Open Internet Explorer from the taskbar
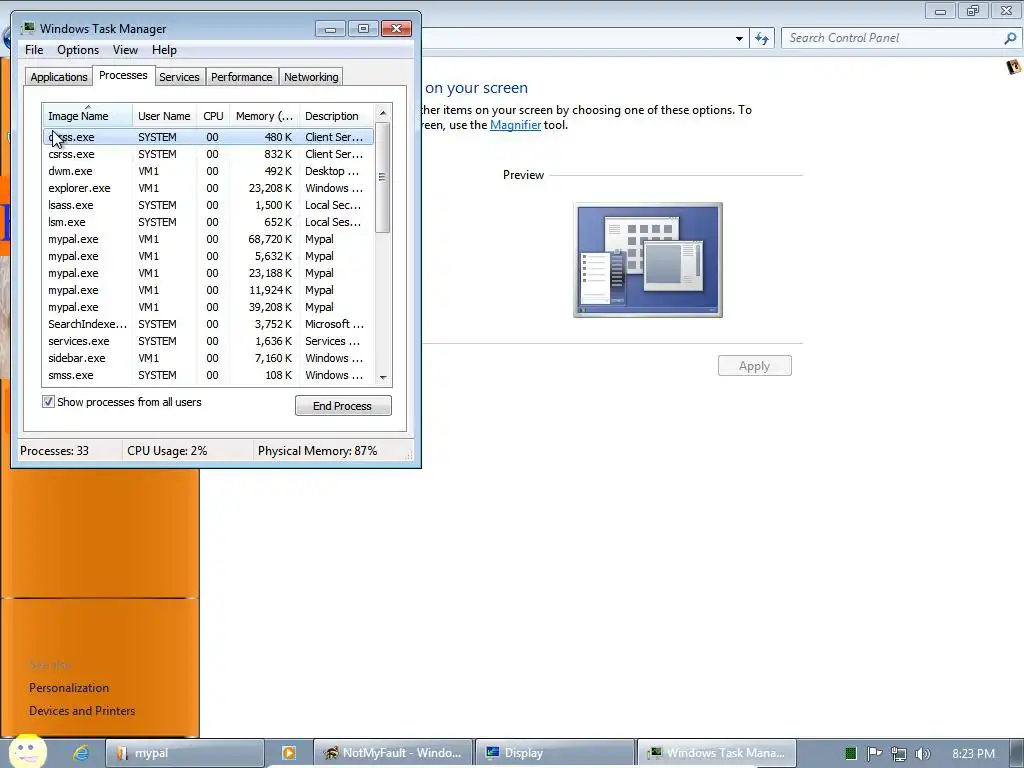The image size is (1024, 768). coord(81,753)
